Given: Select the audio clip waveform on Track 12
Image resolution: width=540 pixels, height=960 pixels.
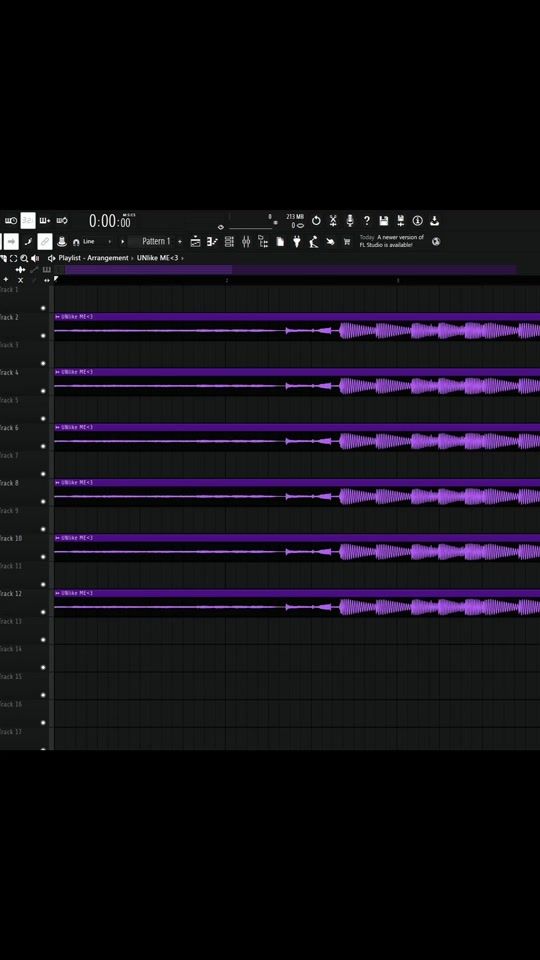Looking at the screenshot, I should (x=297, y=607).
